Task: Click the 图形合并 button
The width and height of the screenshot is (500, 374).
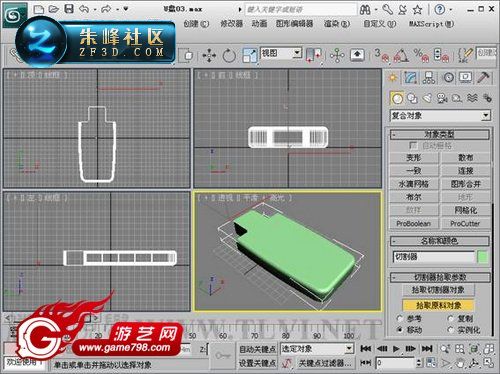Action: pos(466,184)
